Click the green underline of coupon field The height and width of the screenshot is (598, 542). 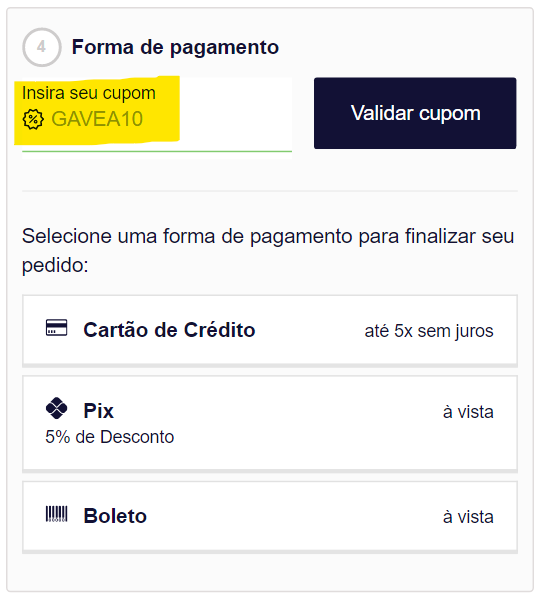click(x=157, y=151)
